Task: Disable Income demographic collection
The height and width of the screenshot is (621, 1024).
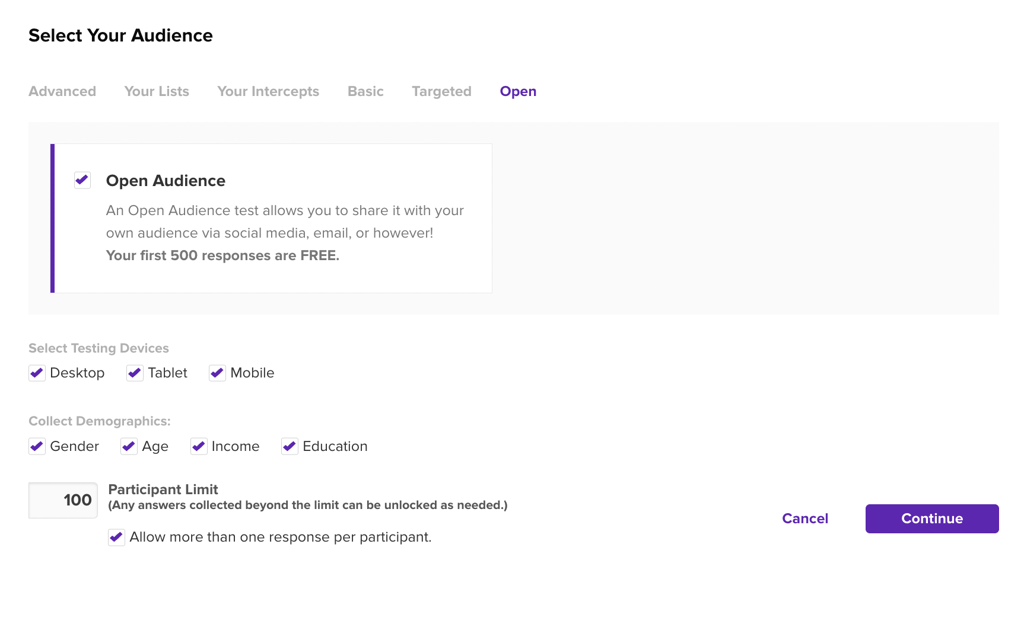Action: 199,446
